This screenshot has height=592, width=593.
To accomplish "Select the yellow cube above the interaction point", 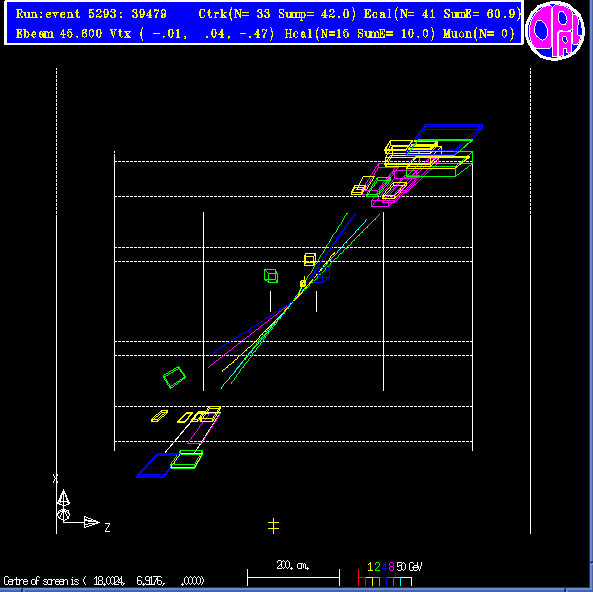I will [x=310, y=259].
